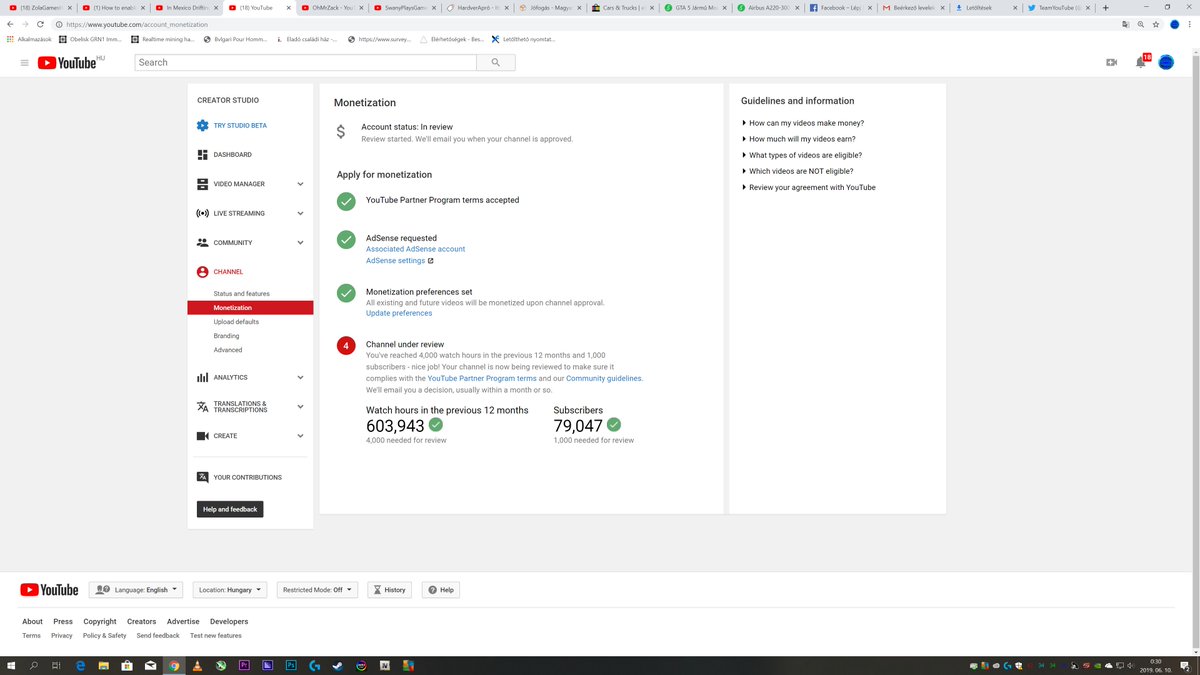Open the footer Copyright link

pos(100,622)
